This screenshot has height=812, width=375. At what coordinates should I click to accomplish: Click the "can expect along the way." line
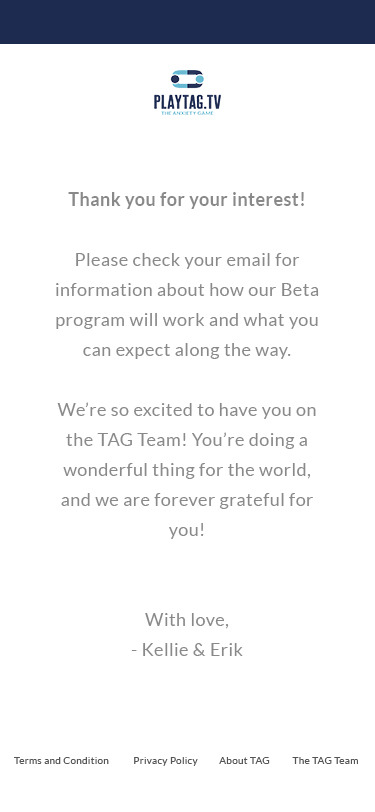(x=187, y=350)
